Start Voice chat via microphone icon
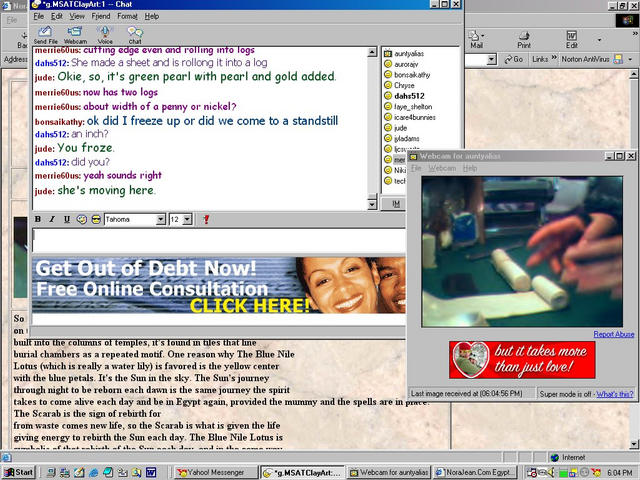The image size is (640, 480). [x=105, y=35]
